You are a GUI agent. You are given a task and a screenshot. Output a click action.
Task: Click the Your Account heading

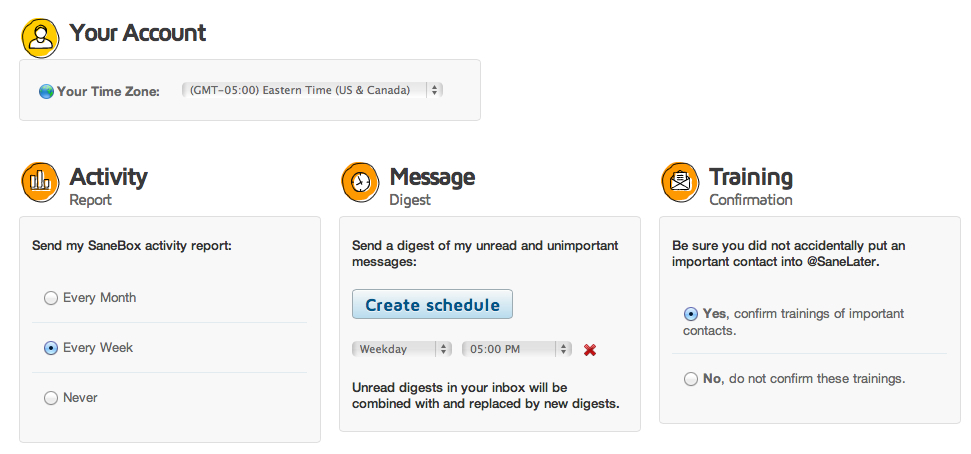[x=138, y=33]
